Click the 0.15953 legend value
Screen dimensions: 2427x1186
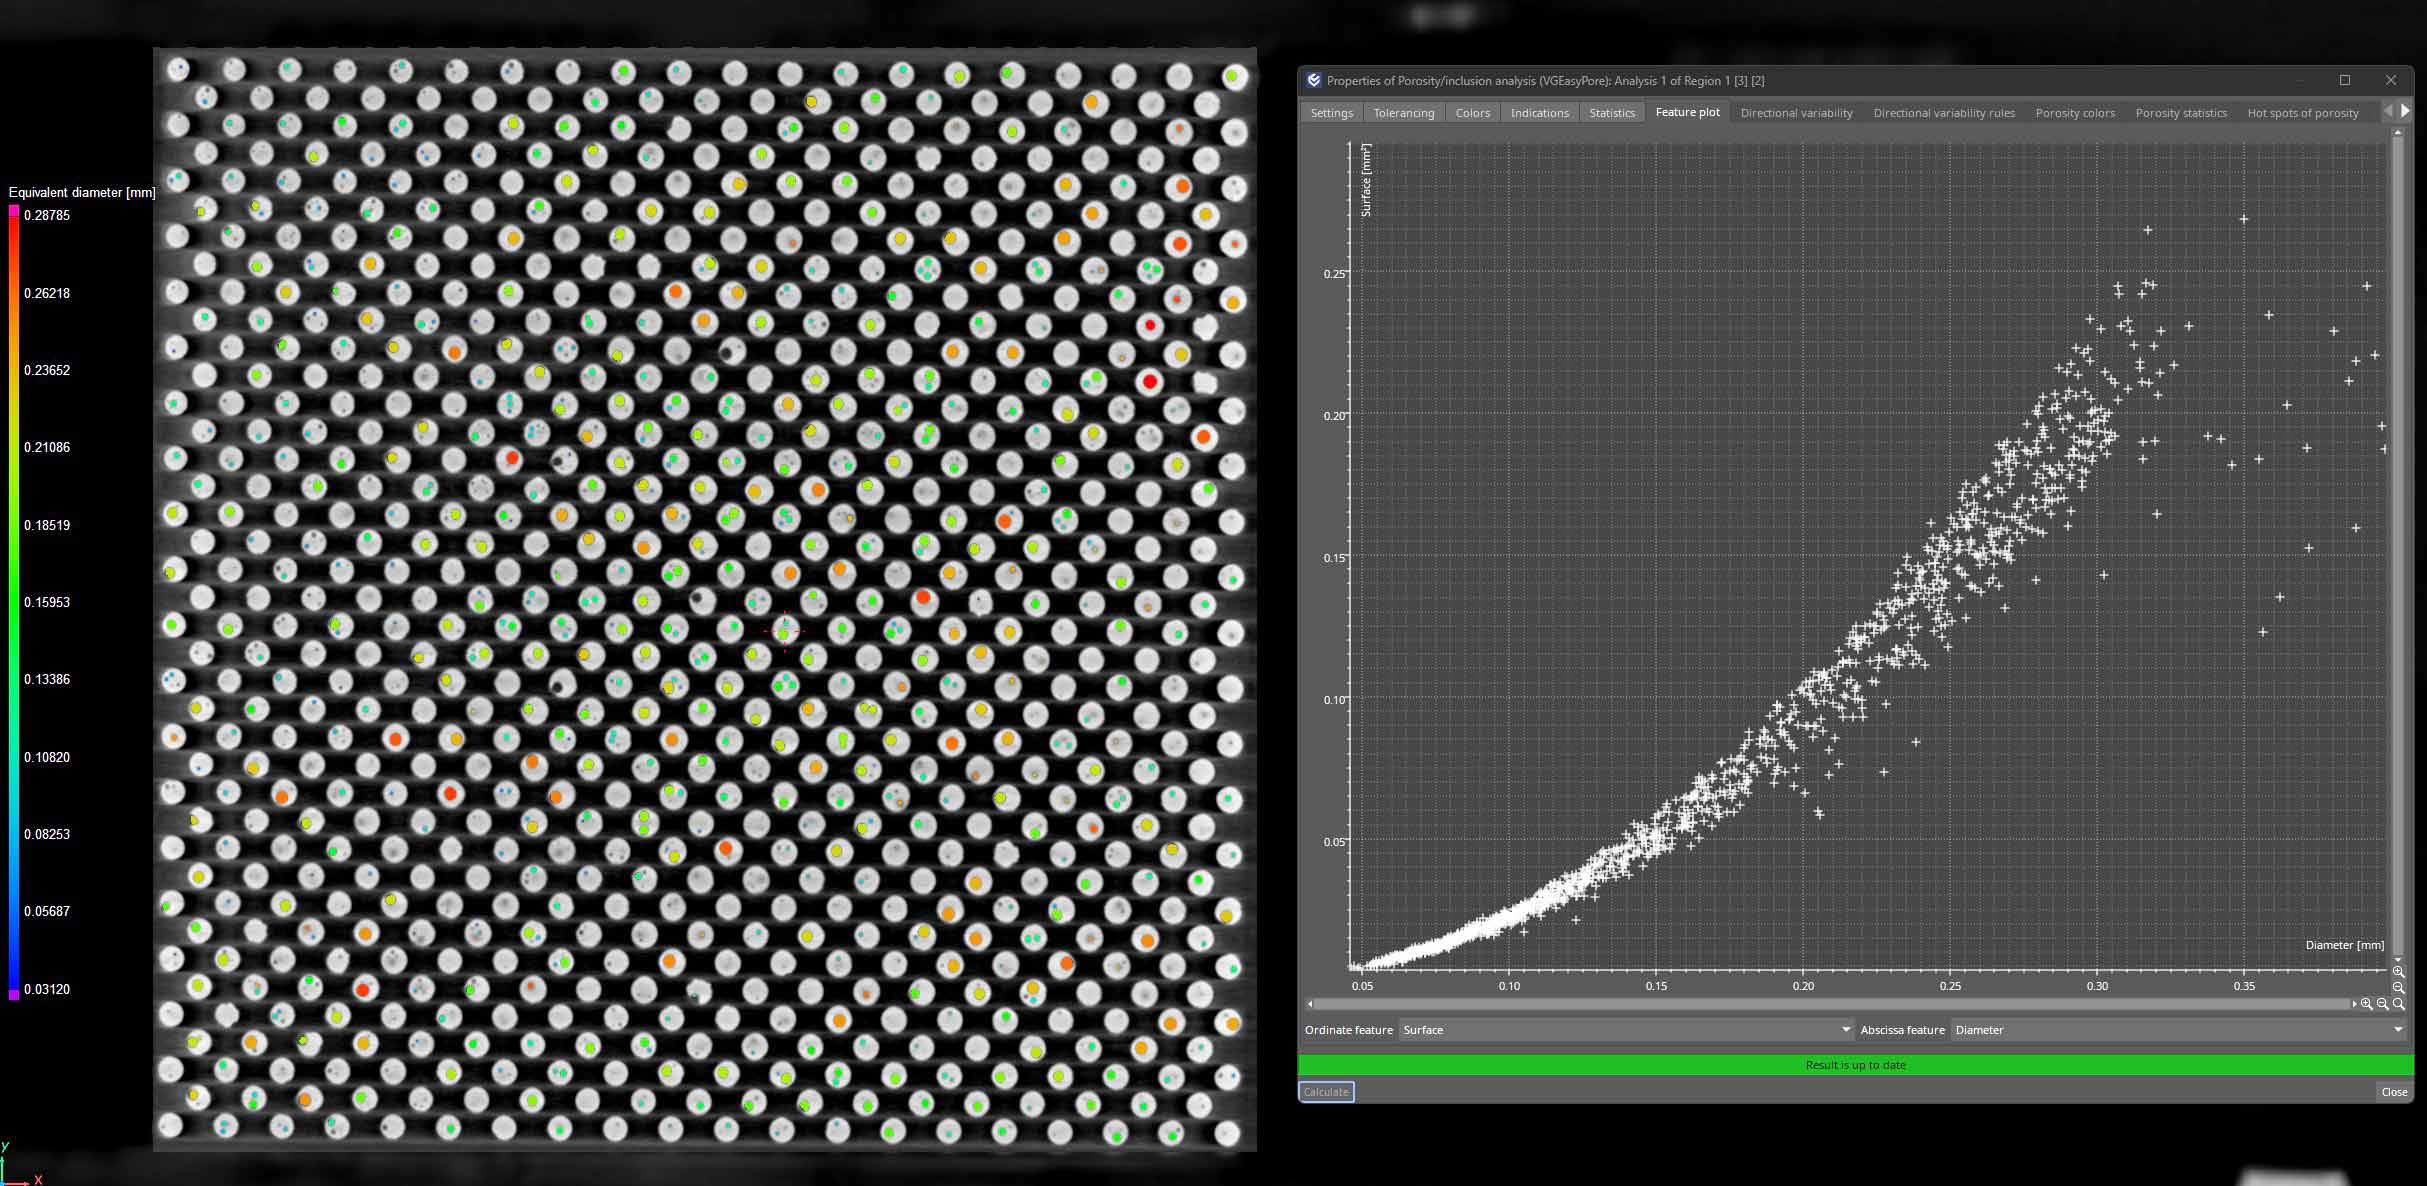click(x=47, y=602)
